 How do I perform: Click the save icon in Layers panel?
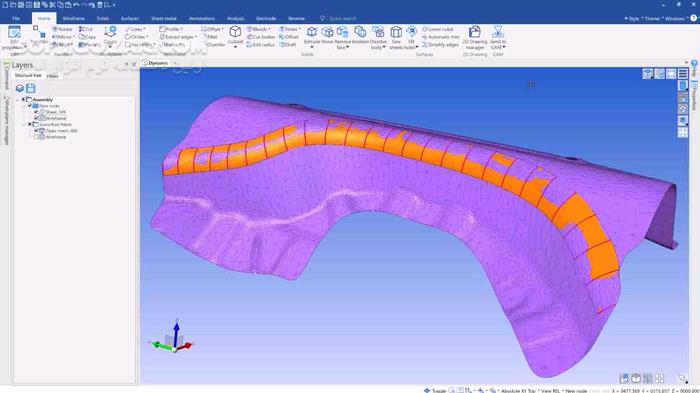[30, 88]
